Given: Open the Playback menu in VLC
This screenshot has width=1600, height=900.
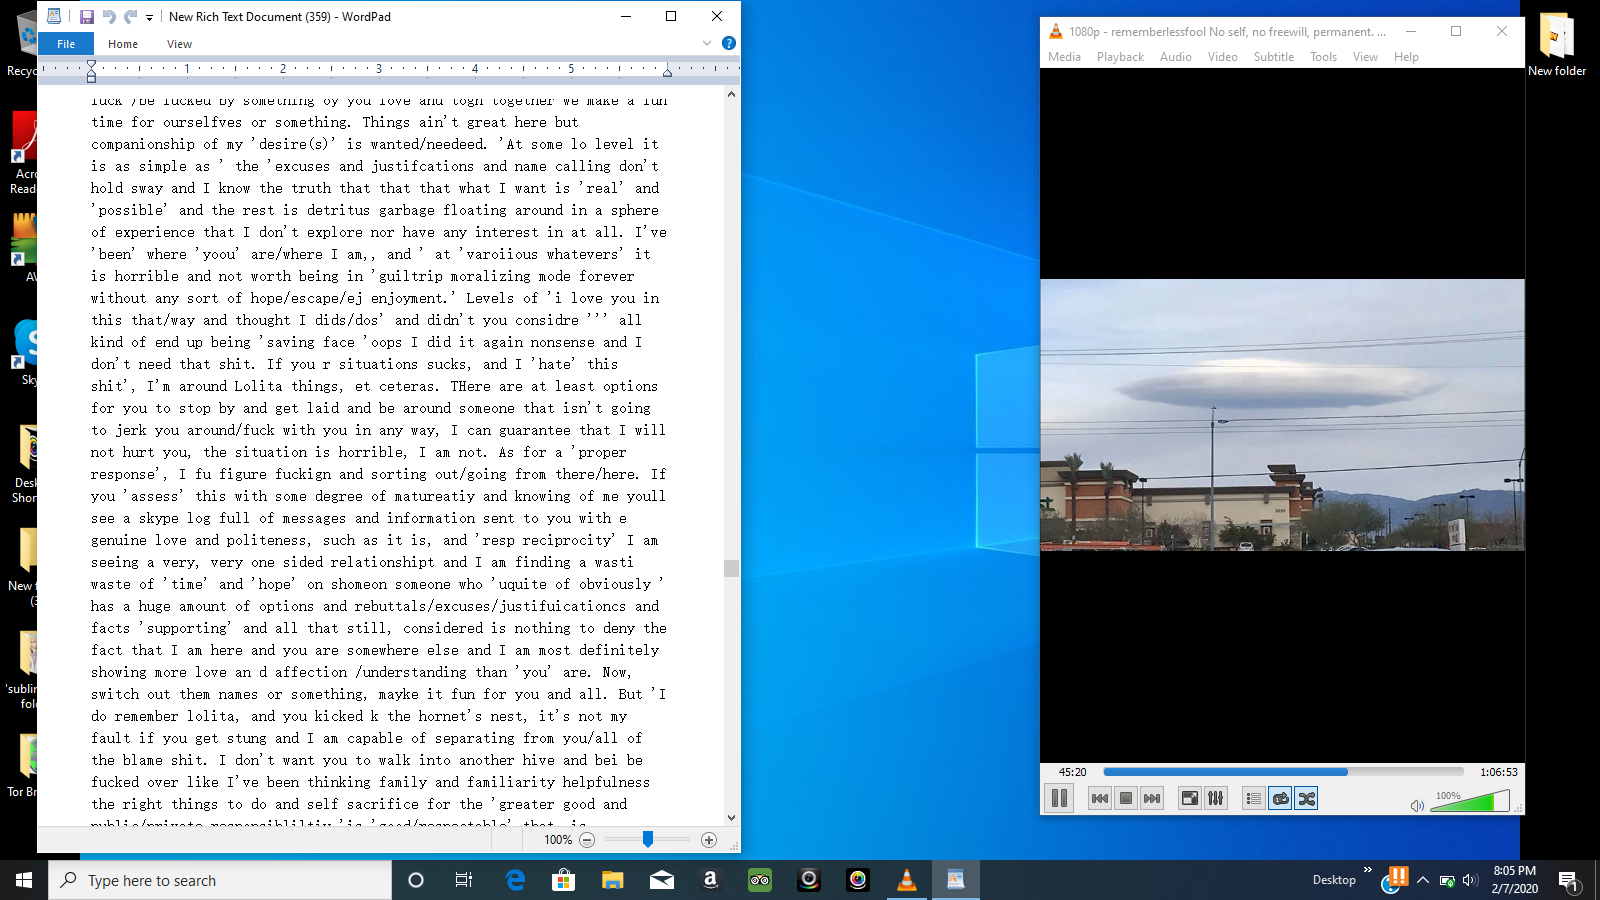Looking at the screenshot, I should (x=1120, y=57).
